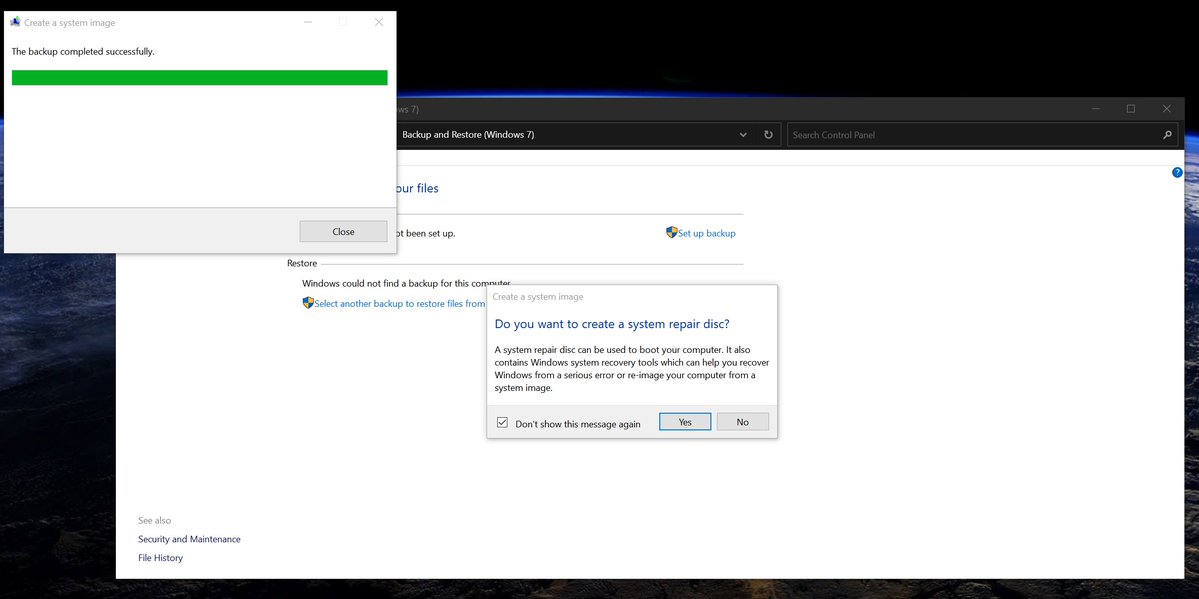Click "The backup completed successfully." text

coord(83,51)
